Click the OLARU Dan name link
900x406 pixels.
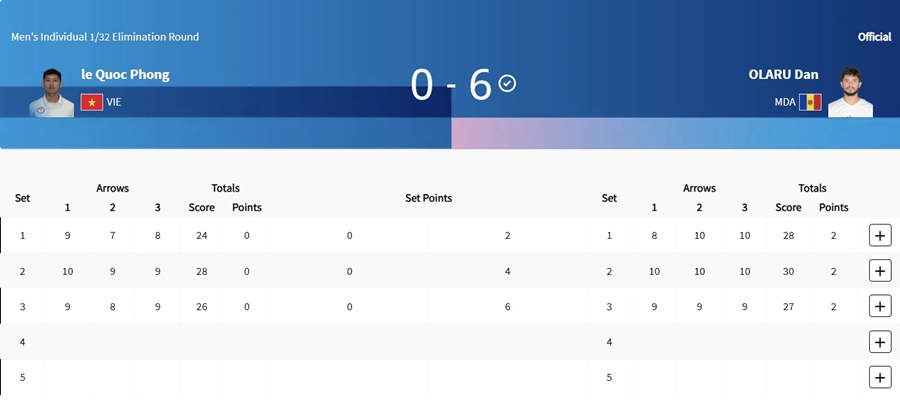click(x=783, y=75)
